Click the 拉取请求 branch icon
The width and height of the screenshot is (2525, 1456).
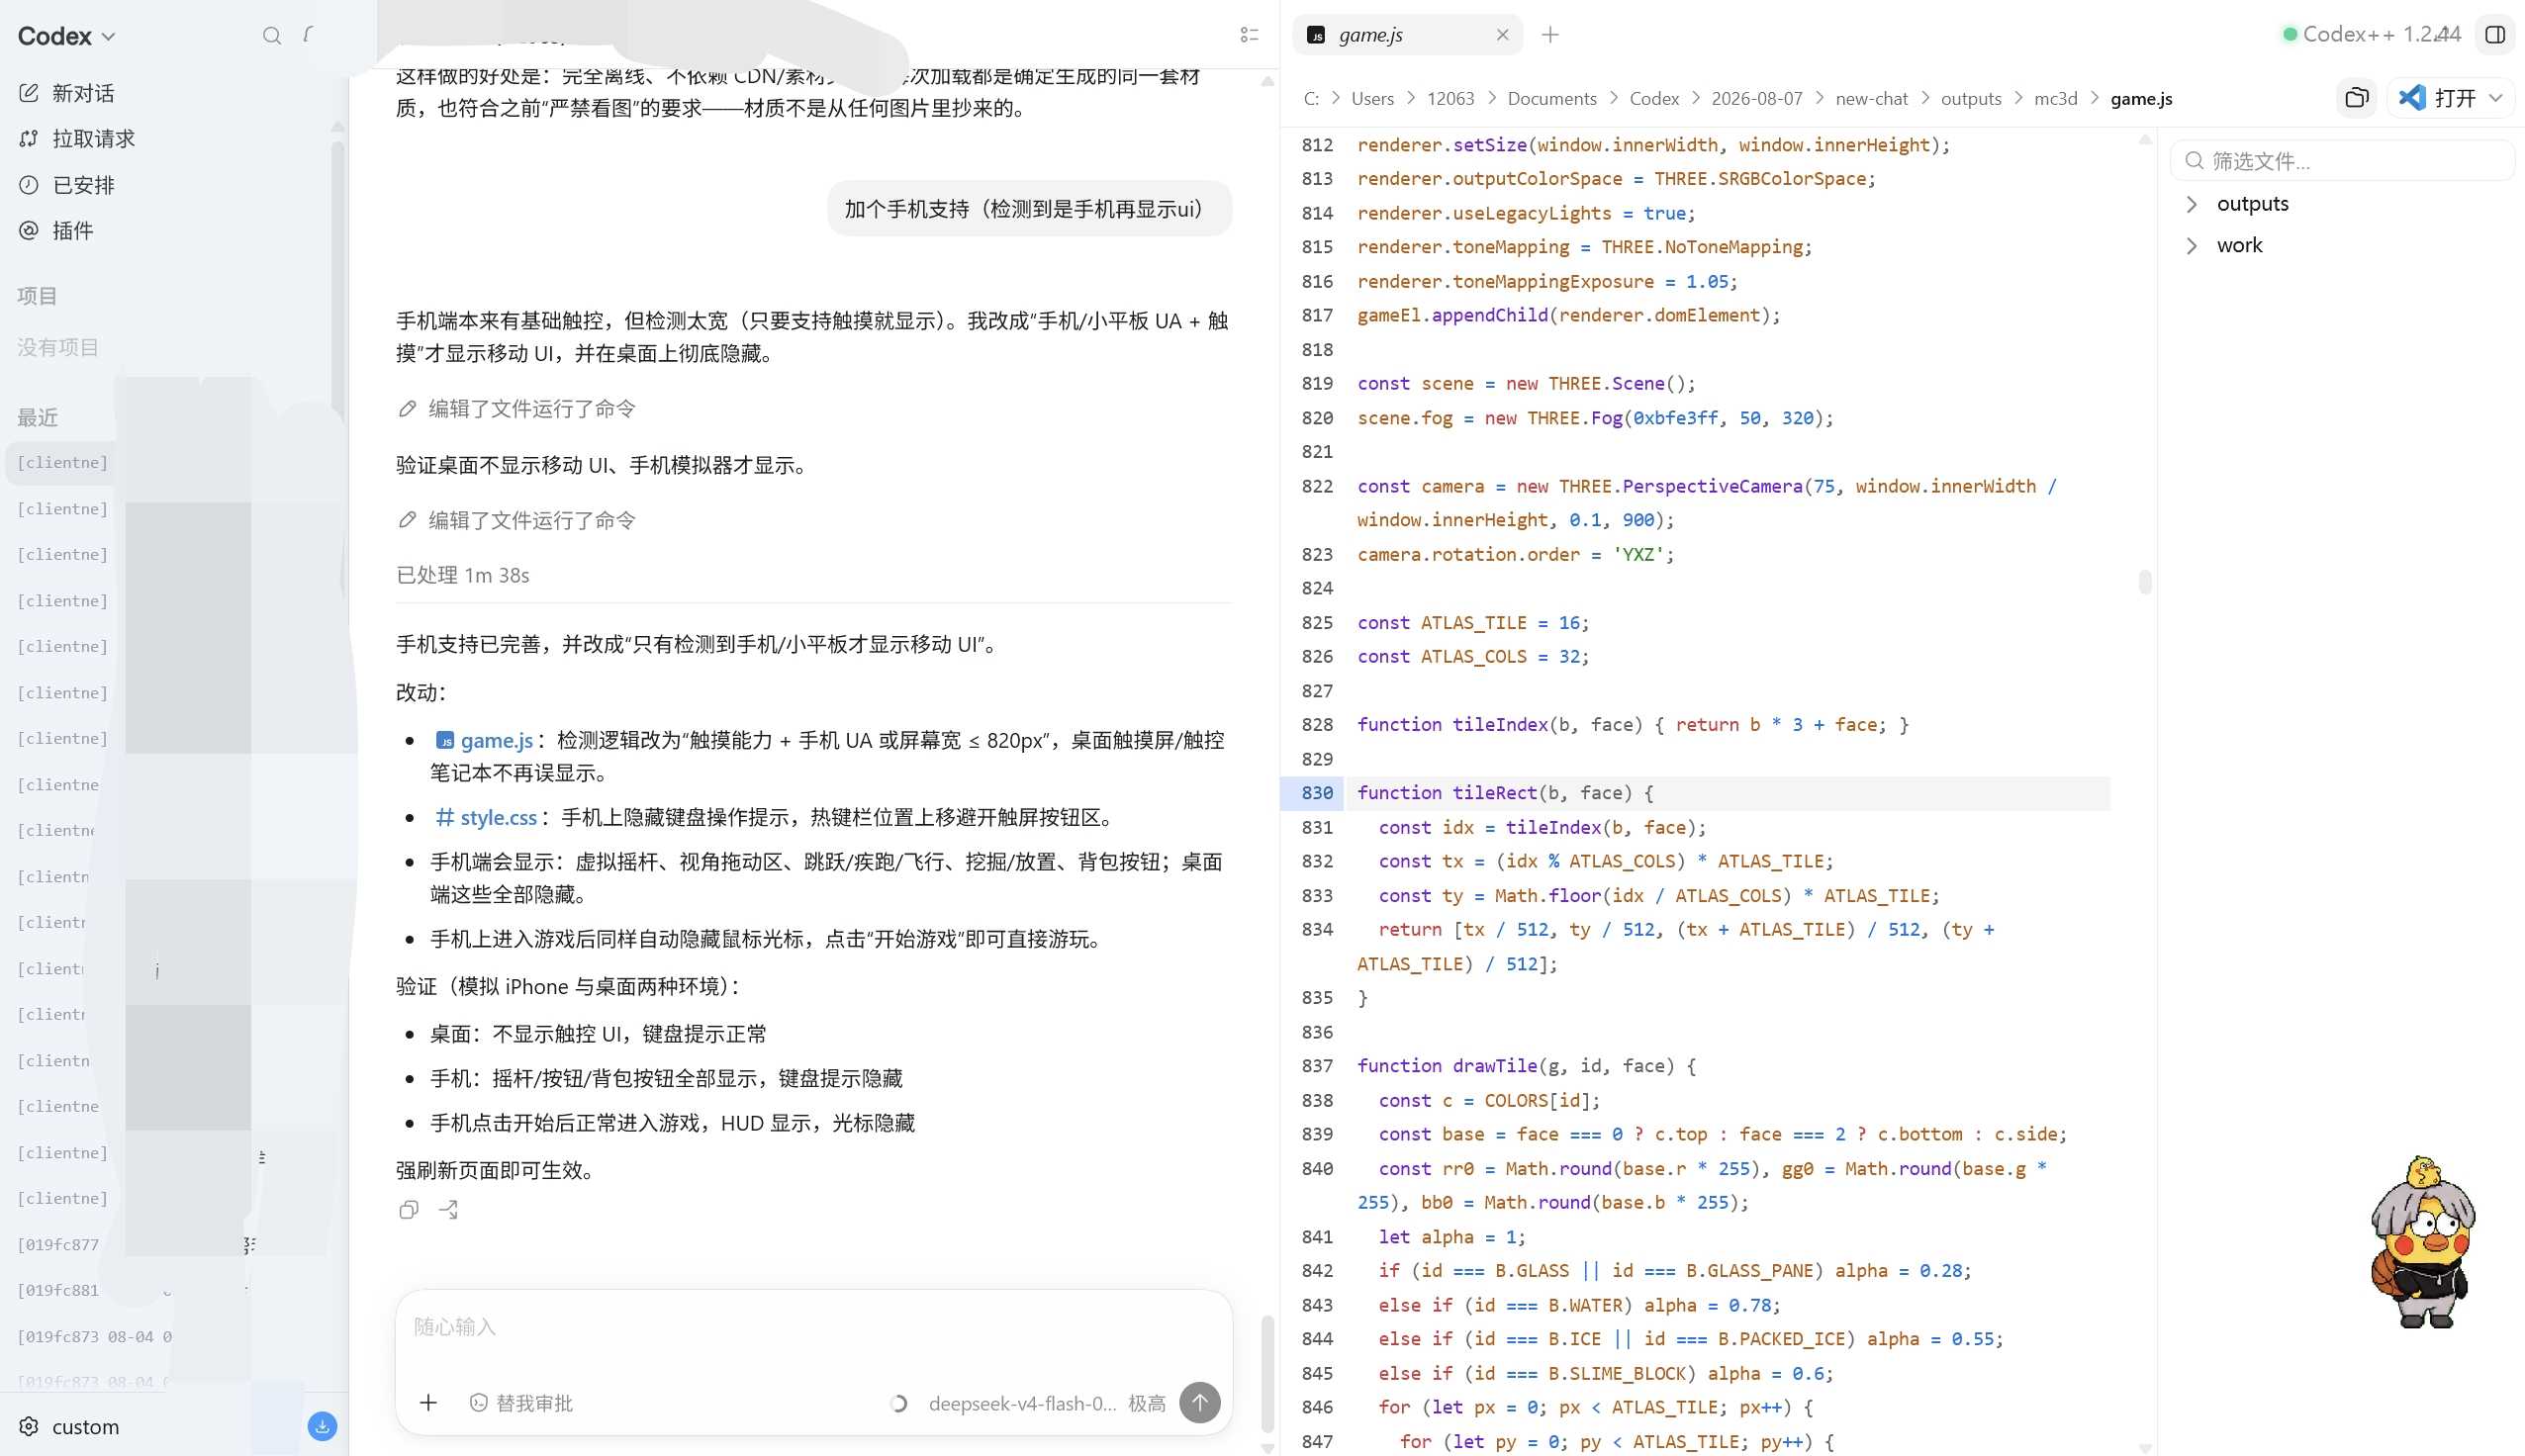coord(29,139)
